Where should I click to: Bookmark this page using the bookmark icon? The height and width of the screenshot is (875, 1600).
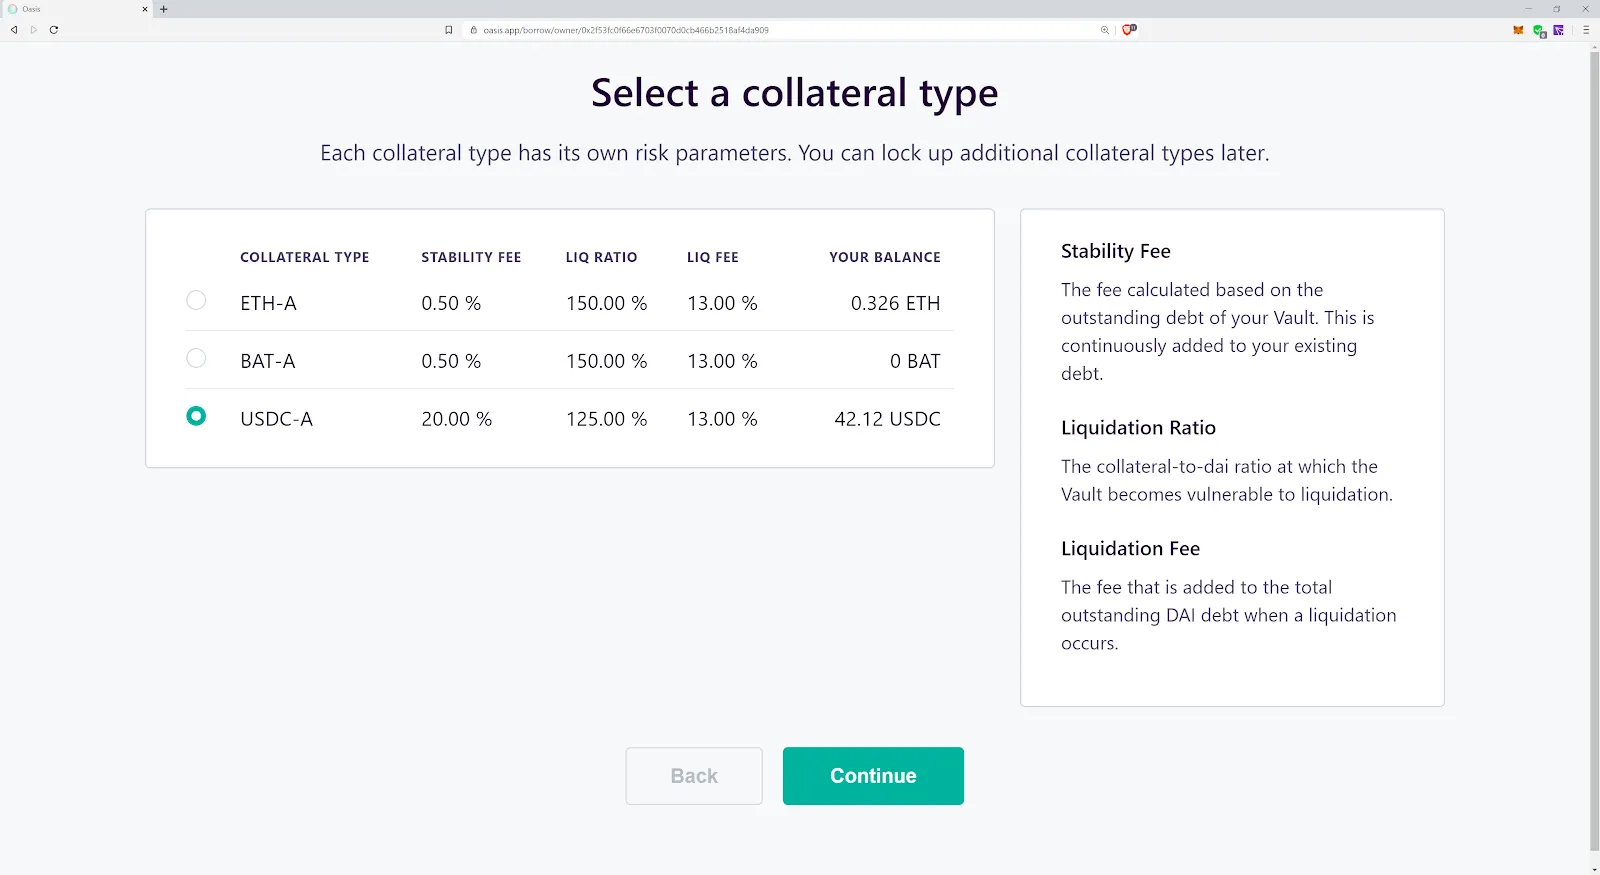(449, 30)
